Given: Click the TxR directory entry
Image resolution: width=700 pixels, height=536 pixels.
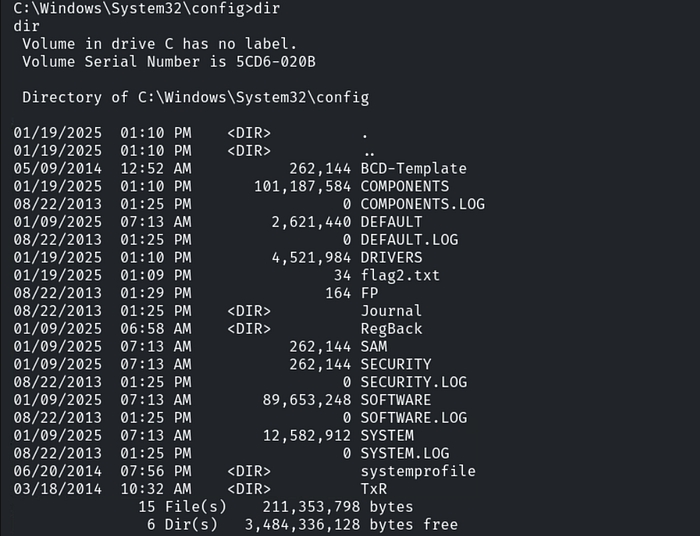Looking at the screenshot, I should pos(373,488).
